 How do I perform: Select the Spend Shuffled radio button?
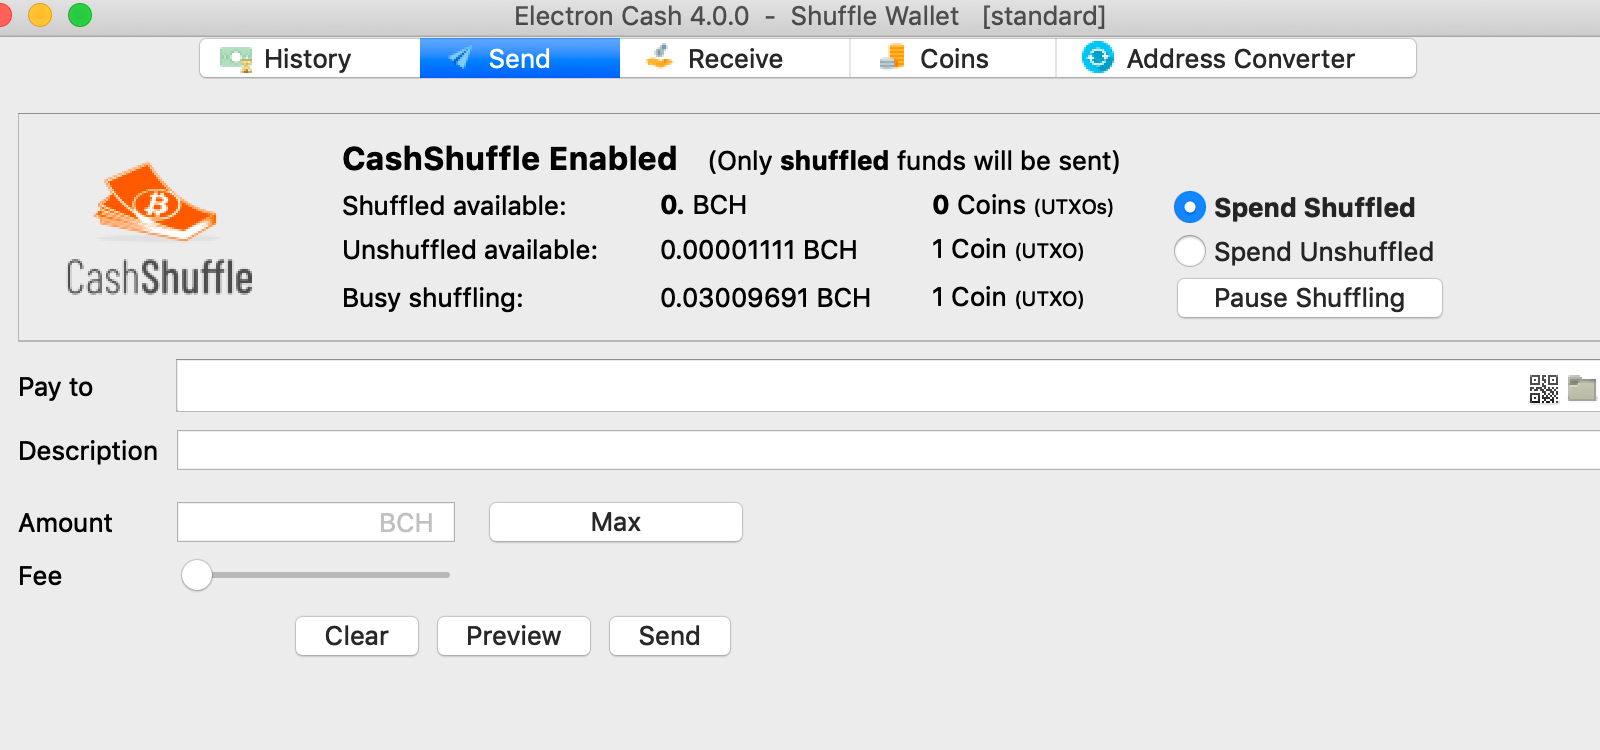(1189, 207)
